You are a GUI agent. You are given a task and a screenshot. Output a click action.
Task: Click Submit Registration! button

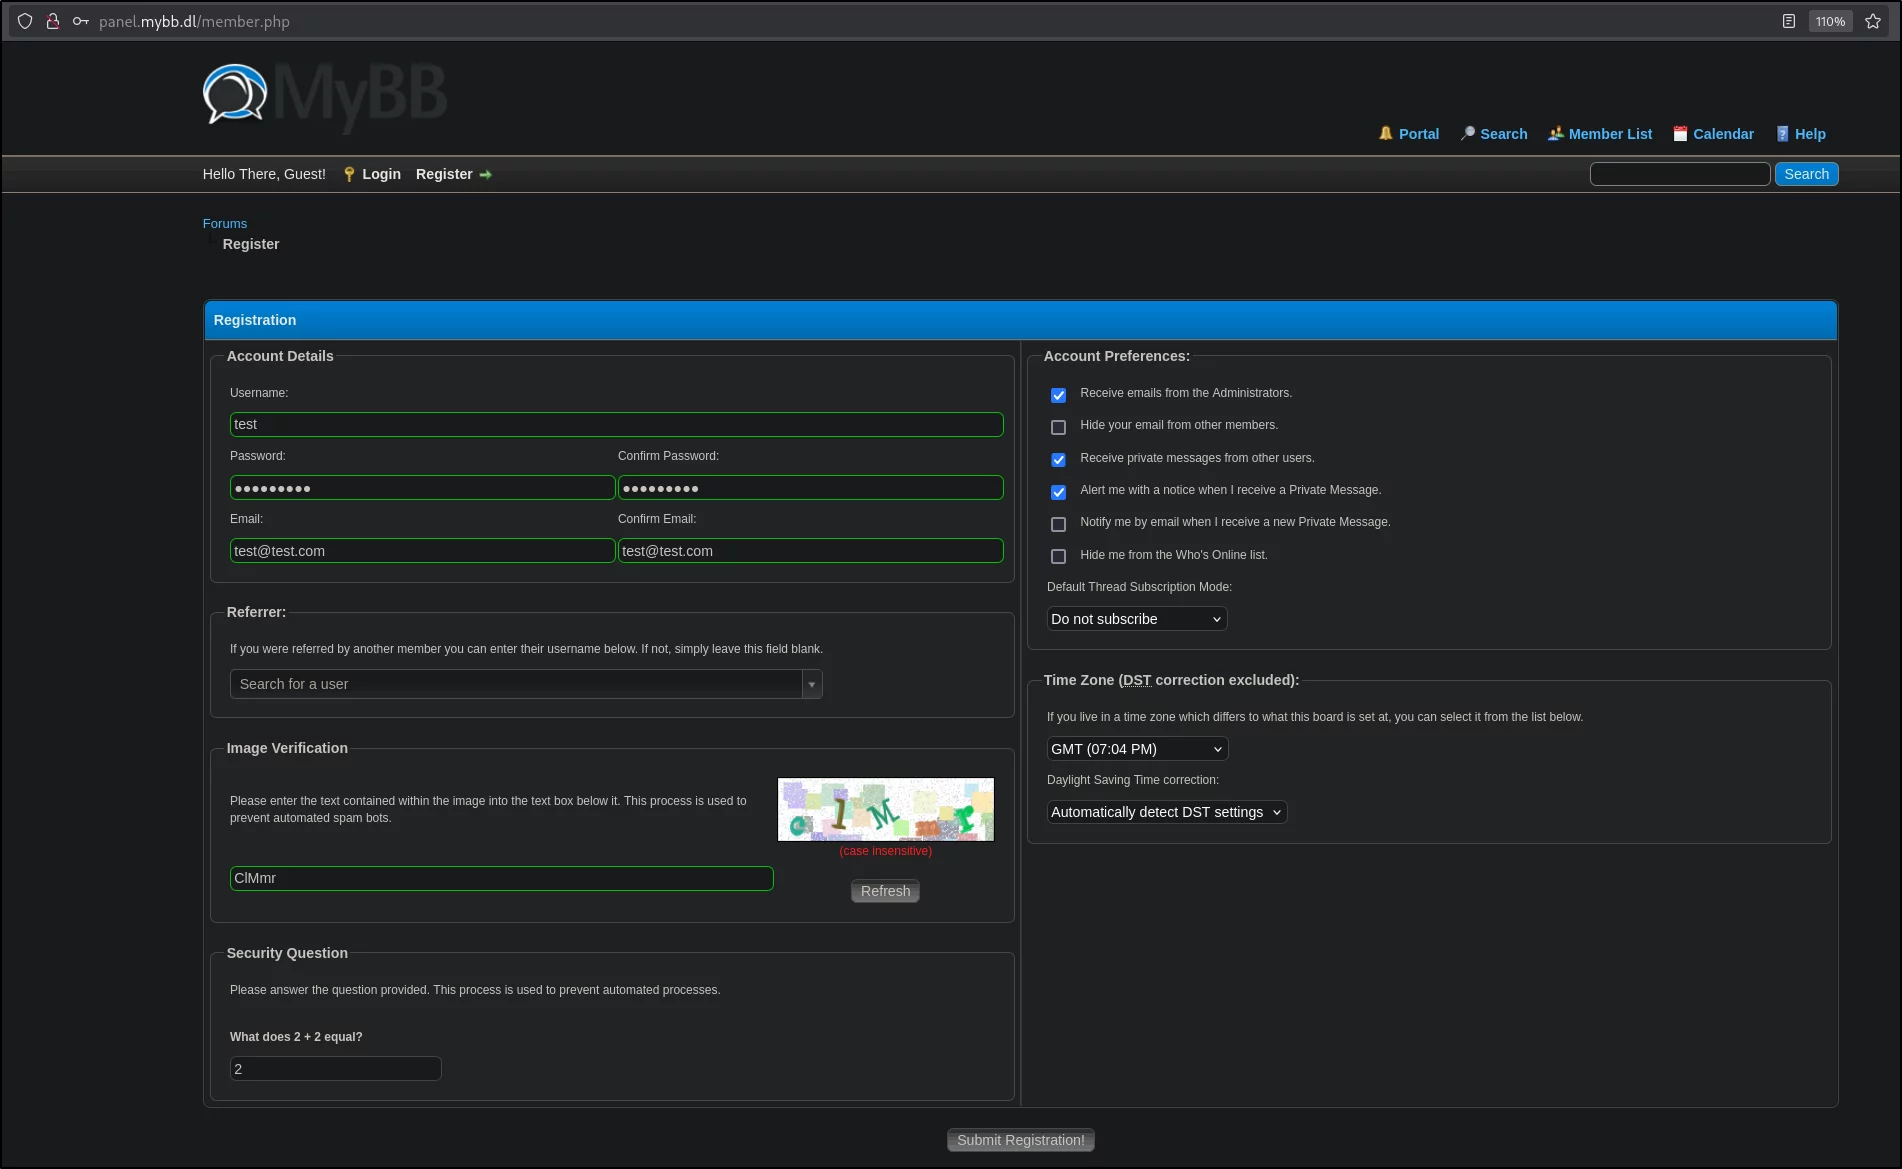(x=1020, y=1140)
